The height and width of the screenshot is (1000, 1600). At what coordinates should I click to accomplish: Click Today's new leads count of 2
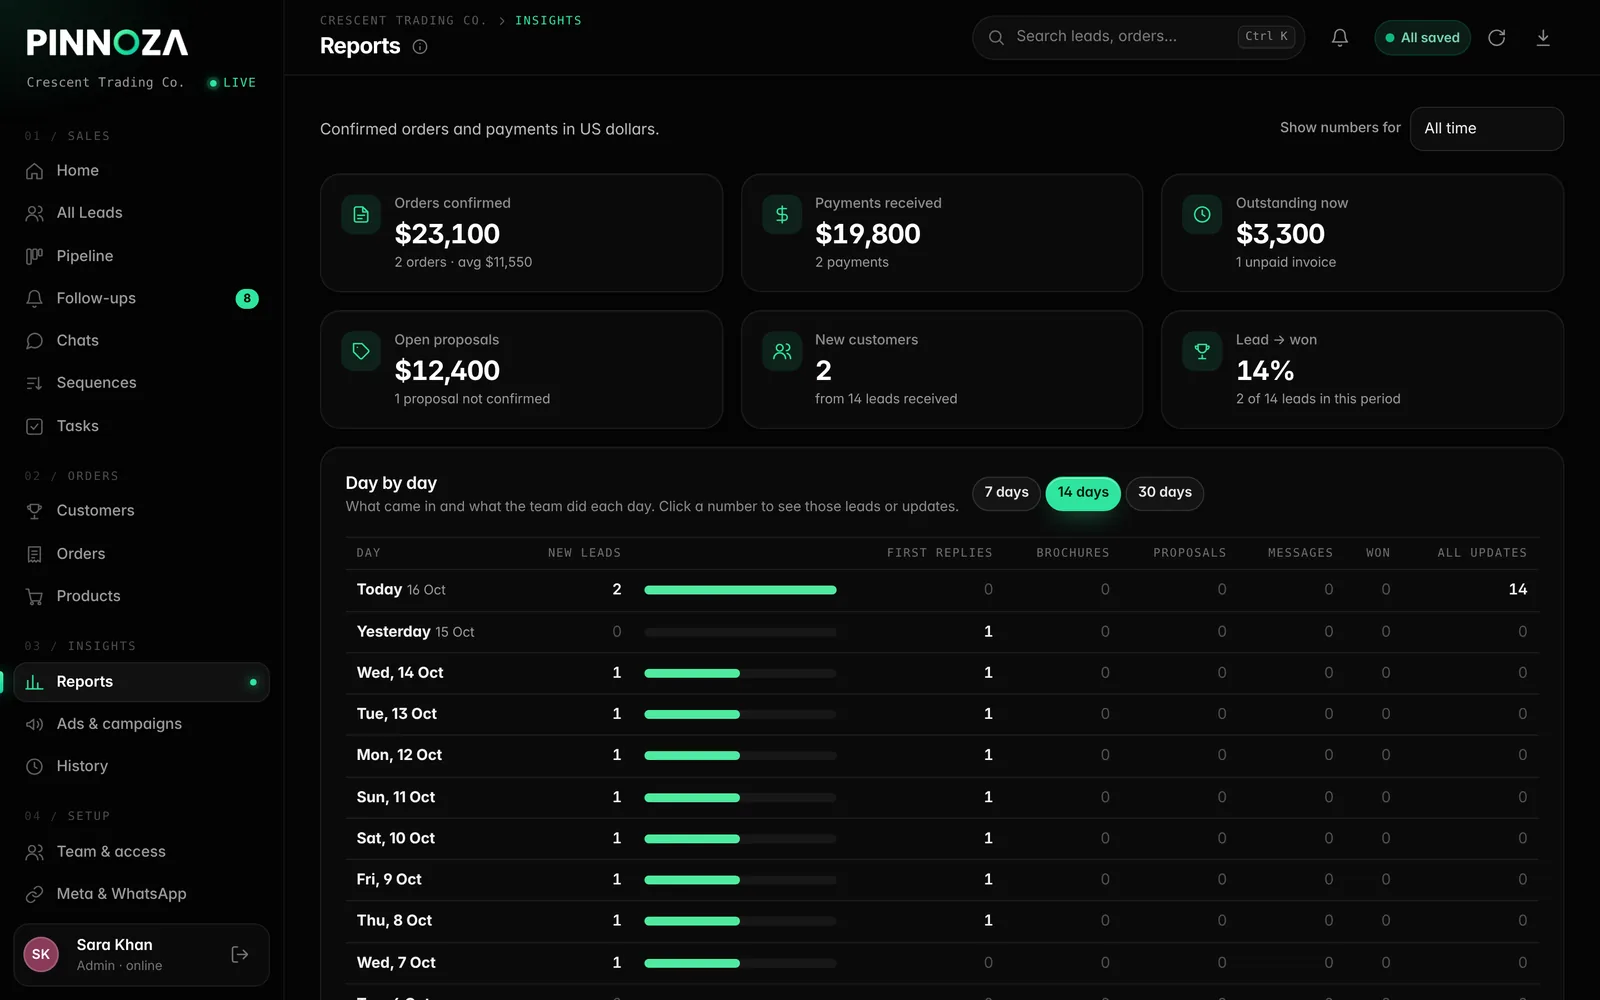(x=617, y=590)
